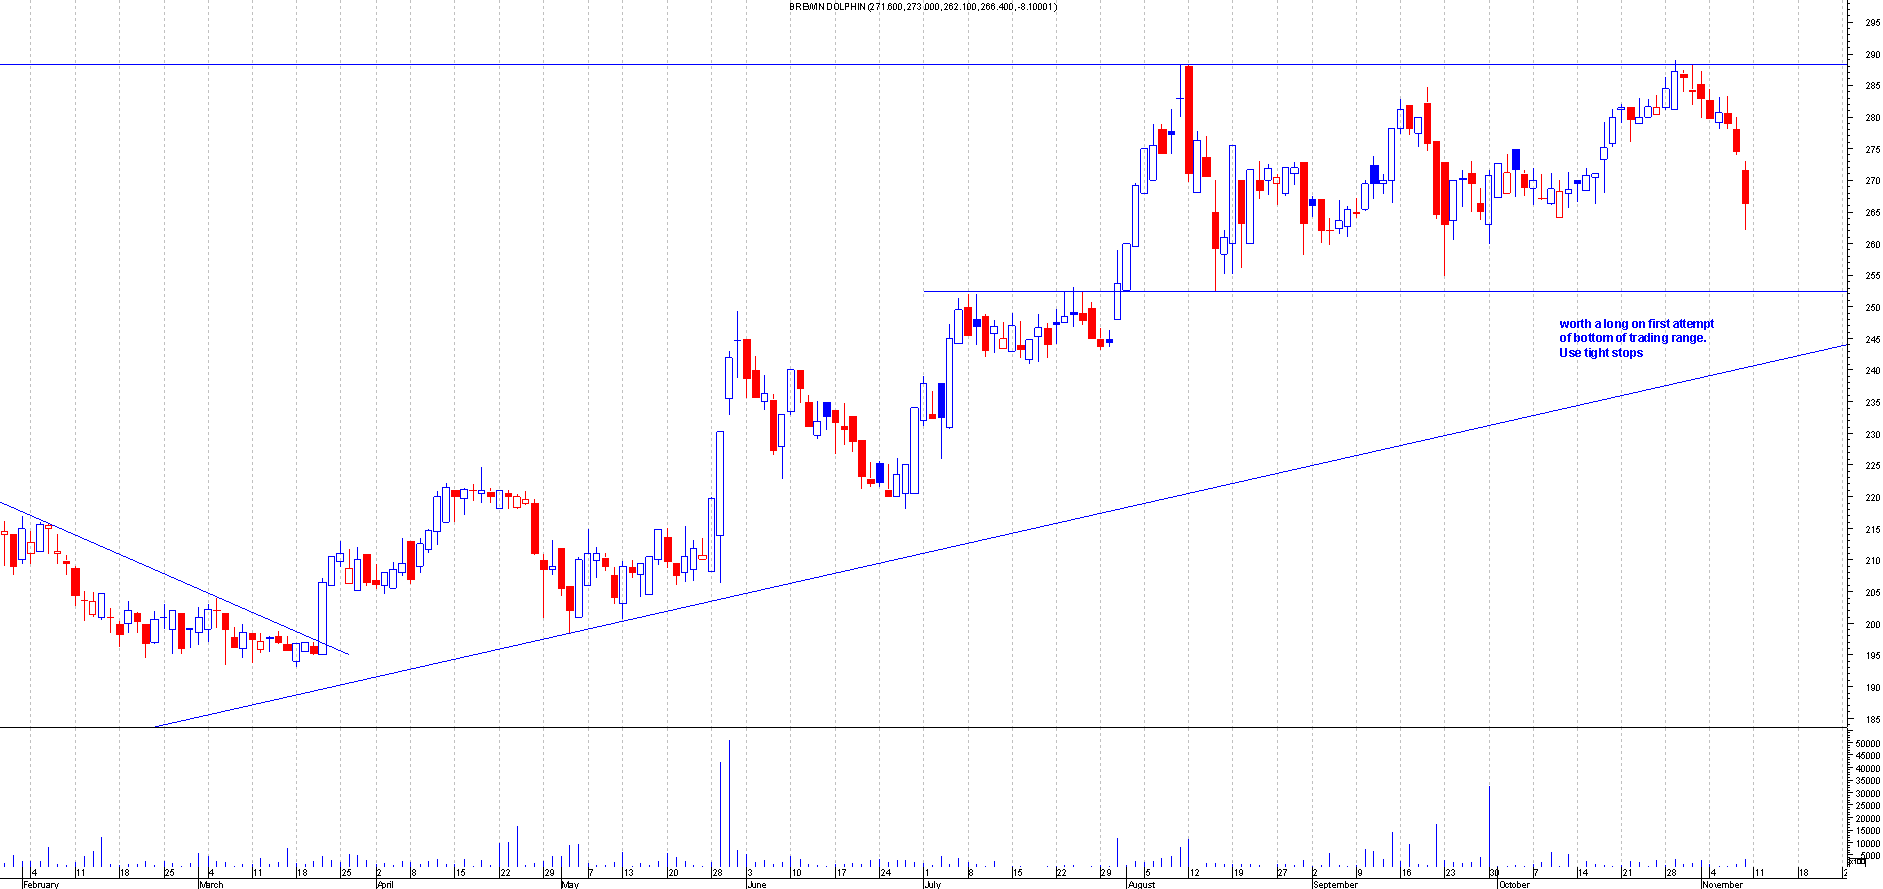Select the lower horizontal support line near 252
This screenshot has width=1883, height=889.
[x=1500, y=292]
